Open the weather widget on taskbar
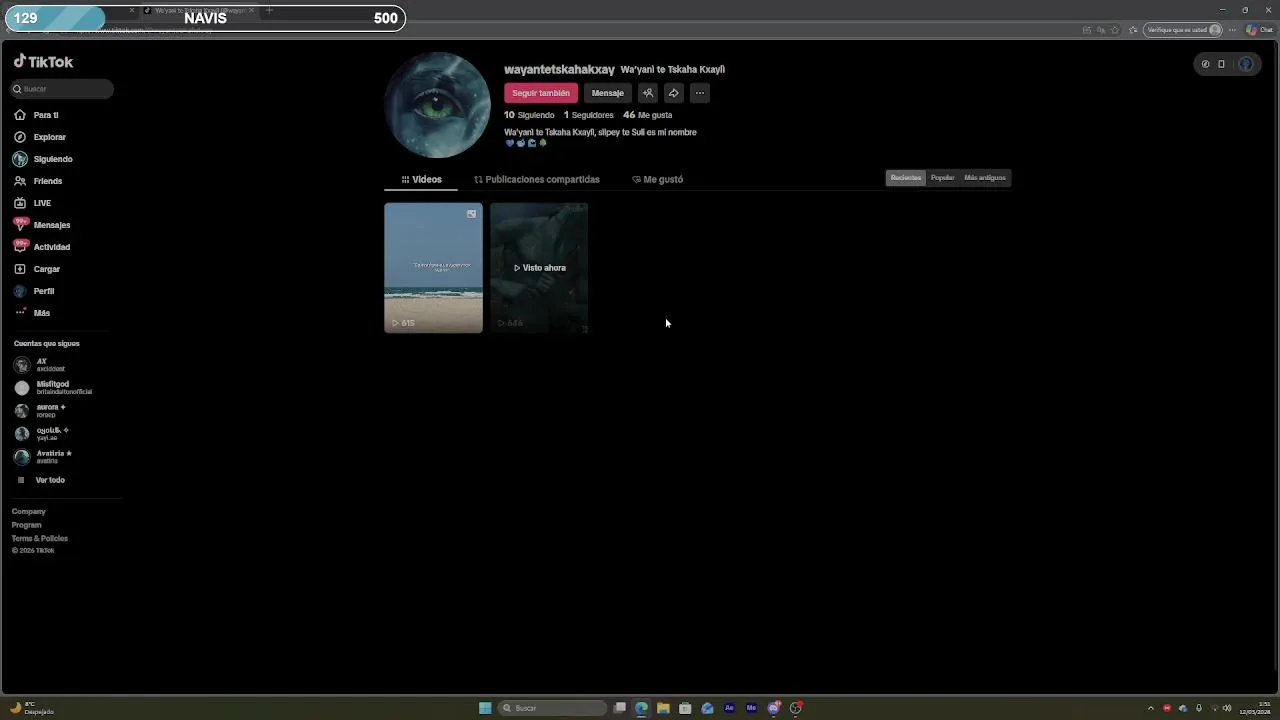Screen dimensions: 1280x720 (x=32, y=708)
